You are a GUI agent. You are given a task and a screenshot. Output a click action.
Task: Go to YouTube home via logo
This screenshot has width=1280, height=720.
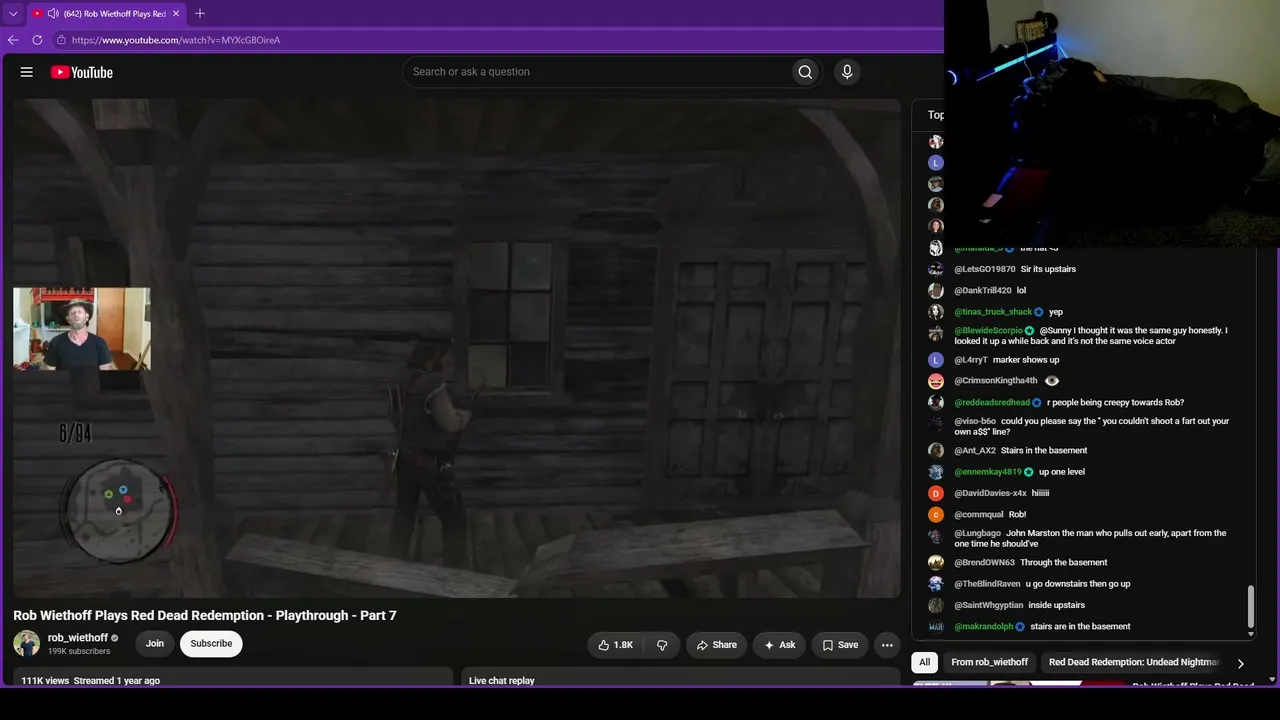point(82,72)
